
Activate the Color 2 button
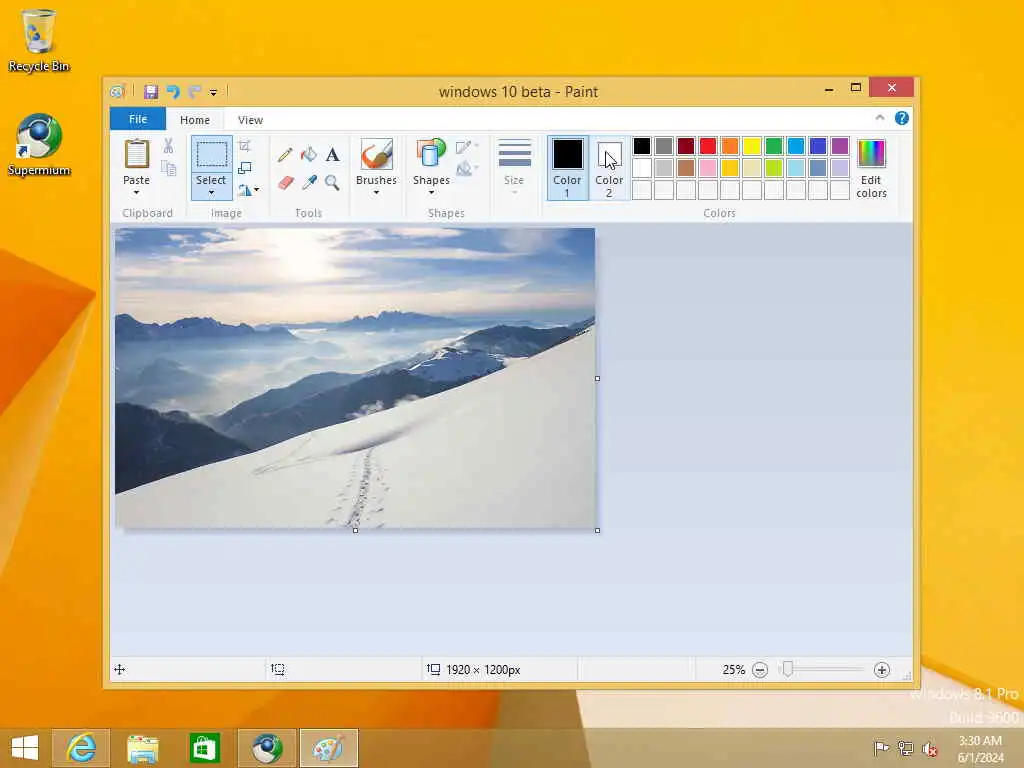click(x=609, y=168)
